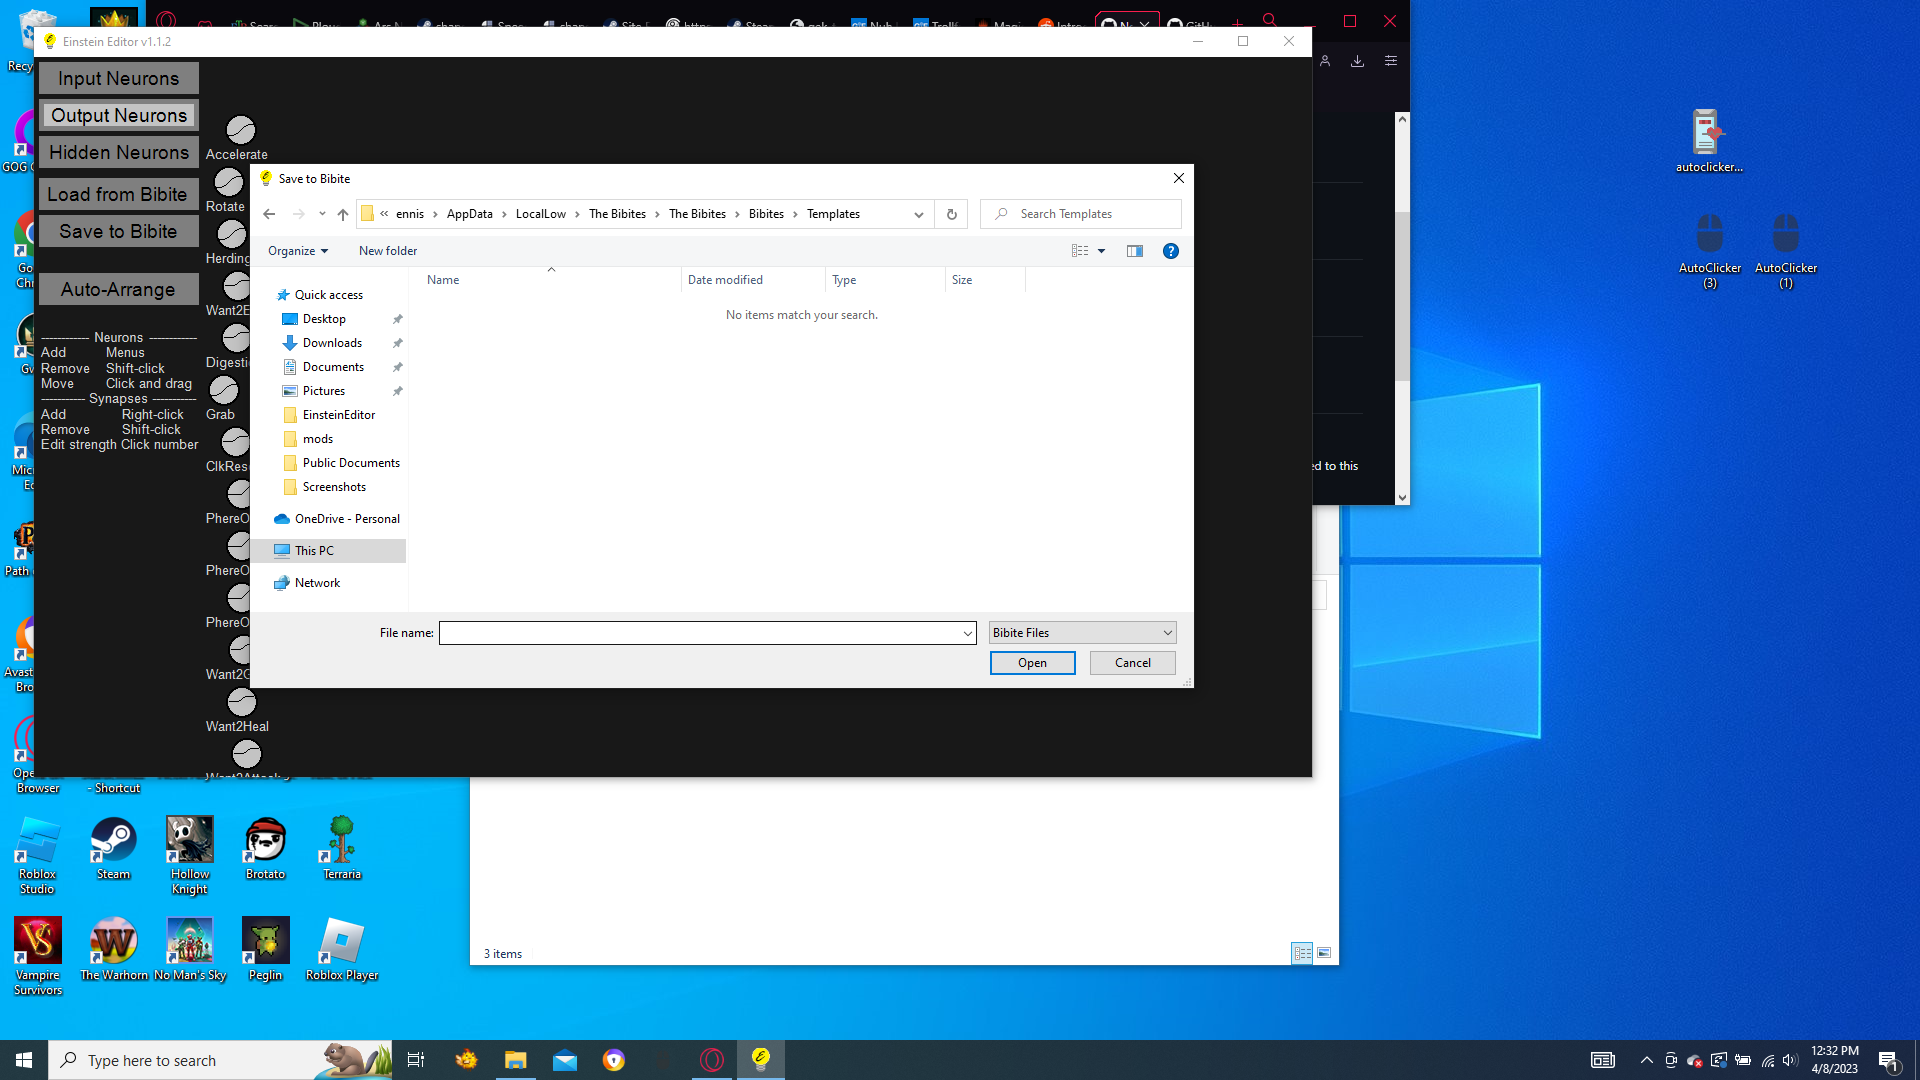Click the File name input field
This screenshot has width=1920, height=1080.
[x=700, y=633]
